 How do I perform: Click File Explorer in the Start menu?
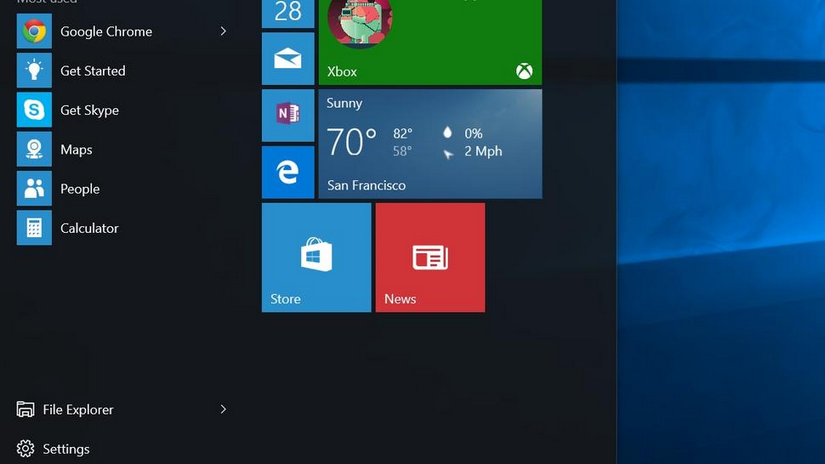(78, 410)
